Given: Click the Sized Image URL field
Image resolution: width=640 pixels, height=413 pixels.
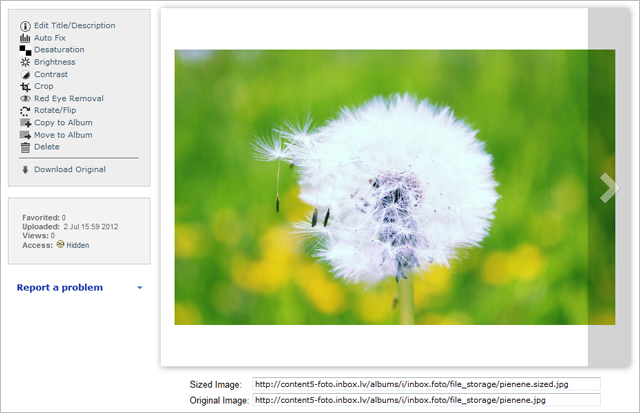Looking at the screenshot, I should [x=425, y=384].
